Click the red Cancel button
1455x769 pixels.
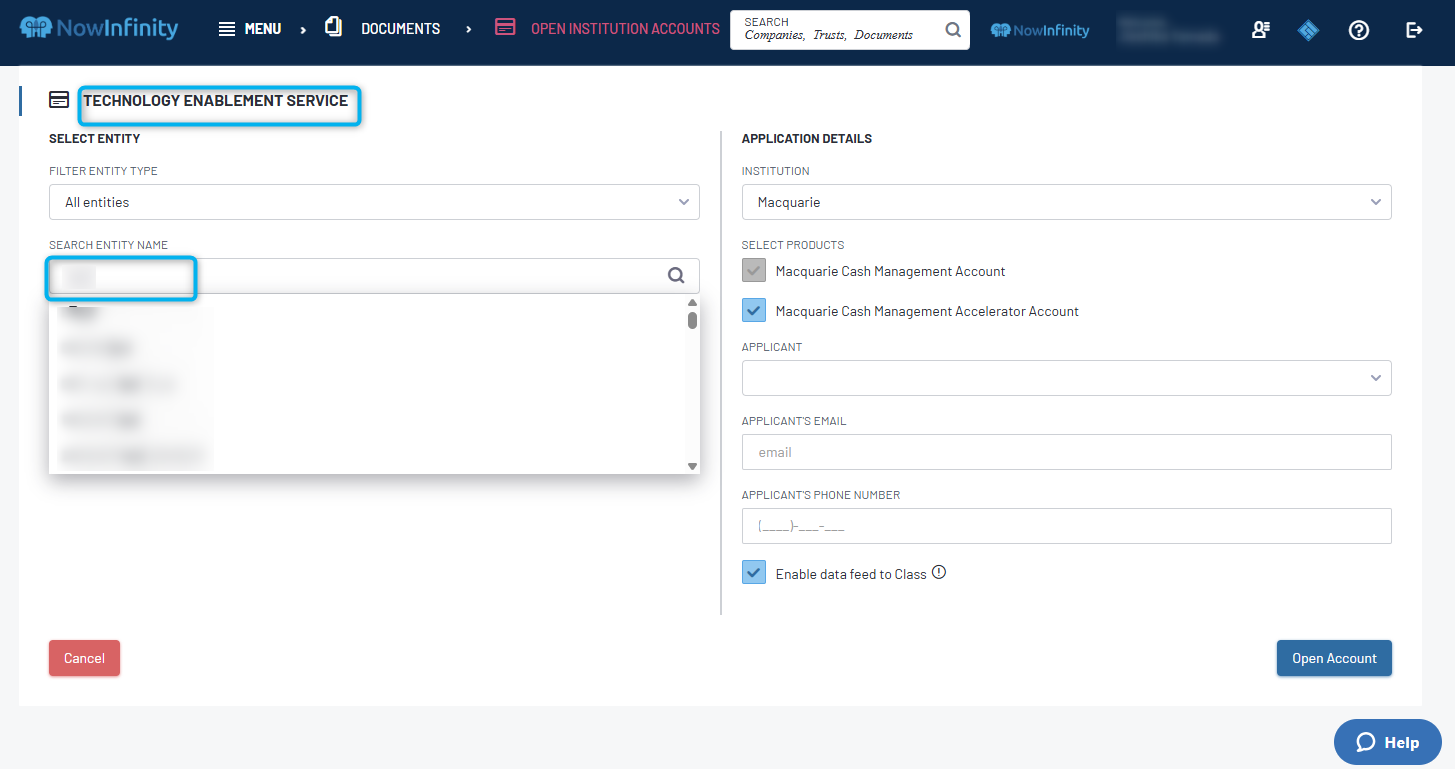(84, 658)
